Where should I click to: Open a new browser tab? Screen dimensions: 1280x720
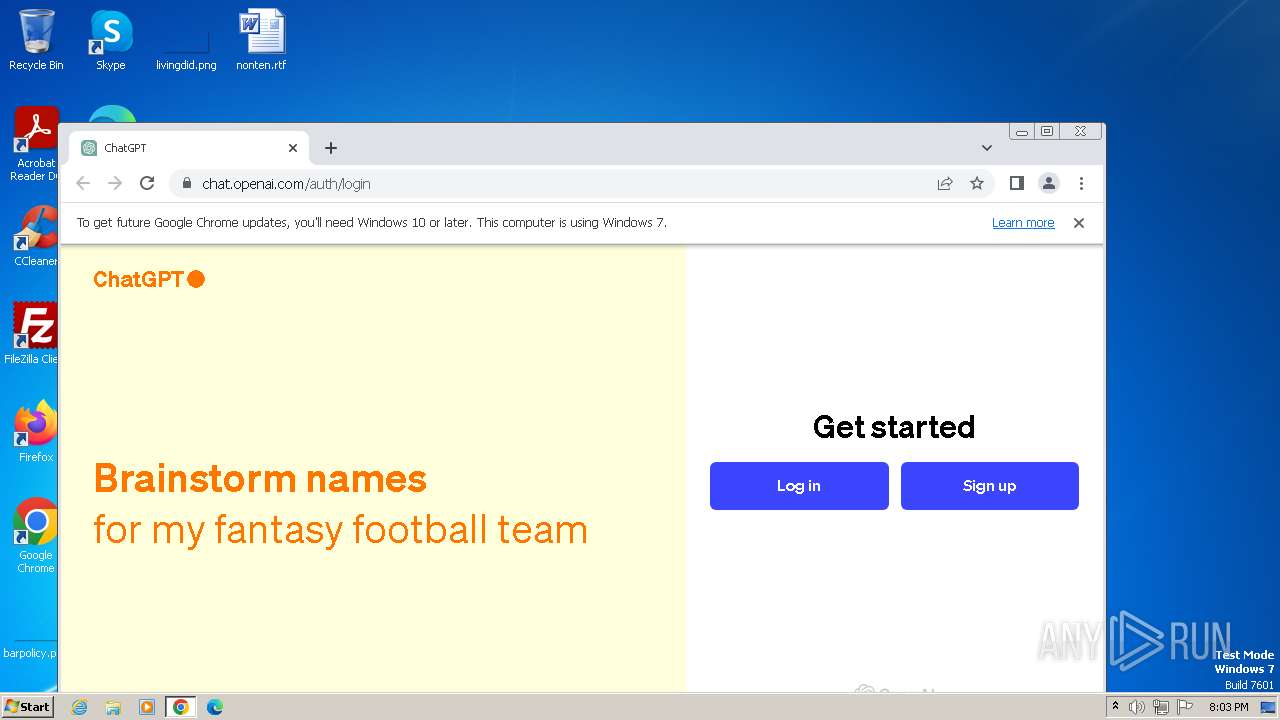(x=331, y=148)
